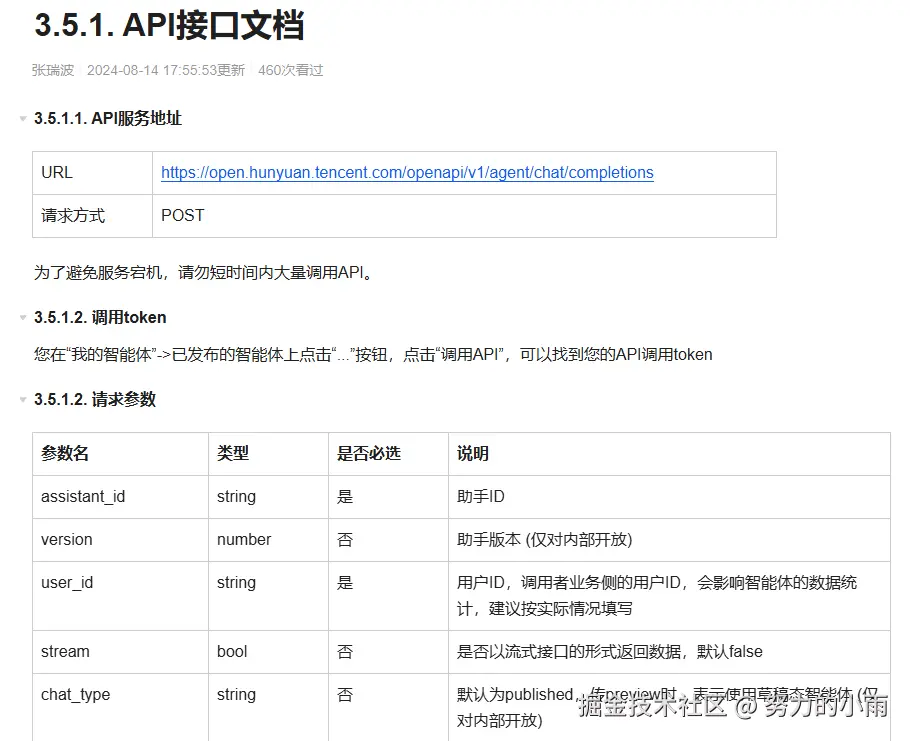Click the string type cell for chat_type
The width and height of the screenshot is (910, 741).
coord(268,707)
